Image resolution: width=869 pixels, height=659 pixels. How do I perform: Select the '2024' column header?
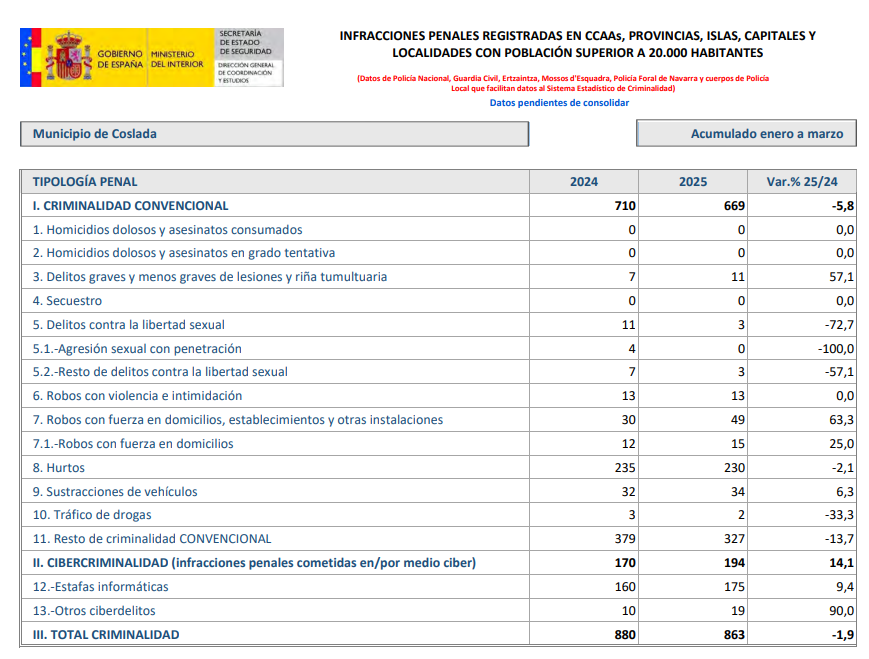pyautogui.click(x=584, y=182)
